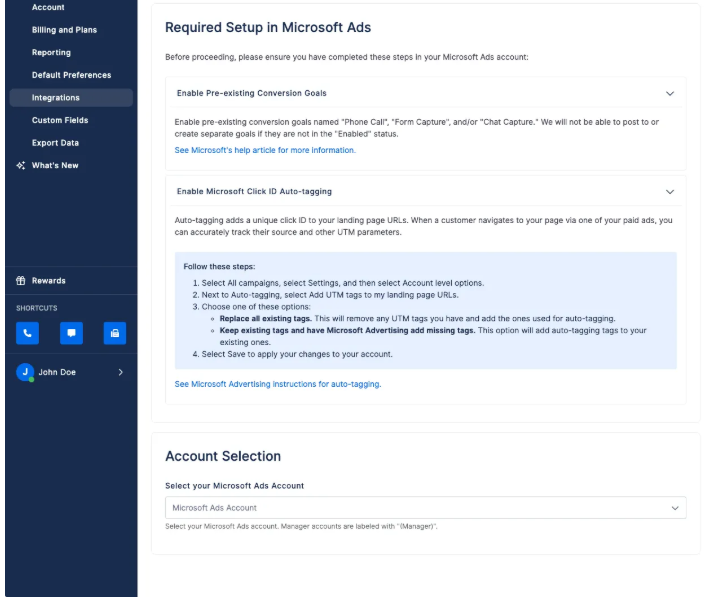Viewport: 704px width, 601px height.
Task: Open the Export Data page
Action: click(55, 143)
